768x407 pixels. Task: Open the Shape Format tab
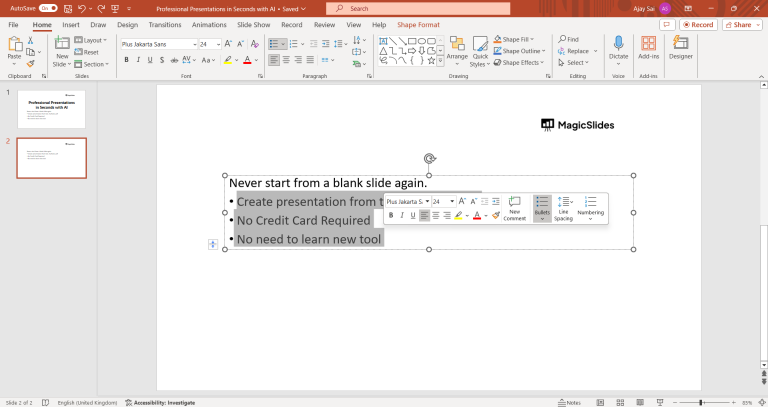point(418,24)
